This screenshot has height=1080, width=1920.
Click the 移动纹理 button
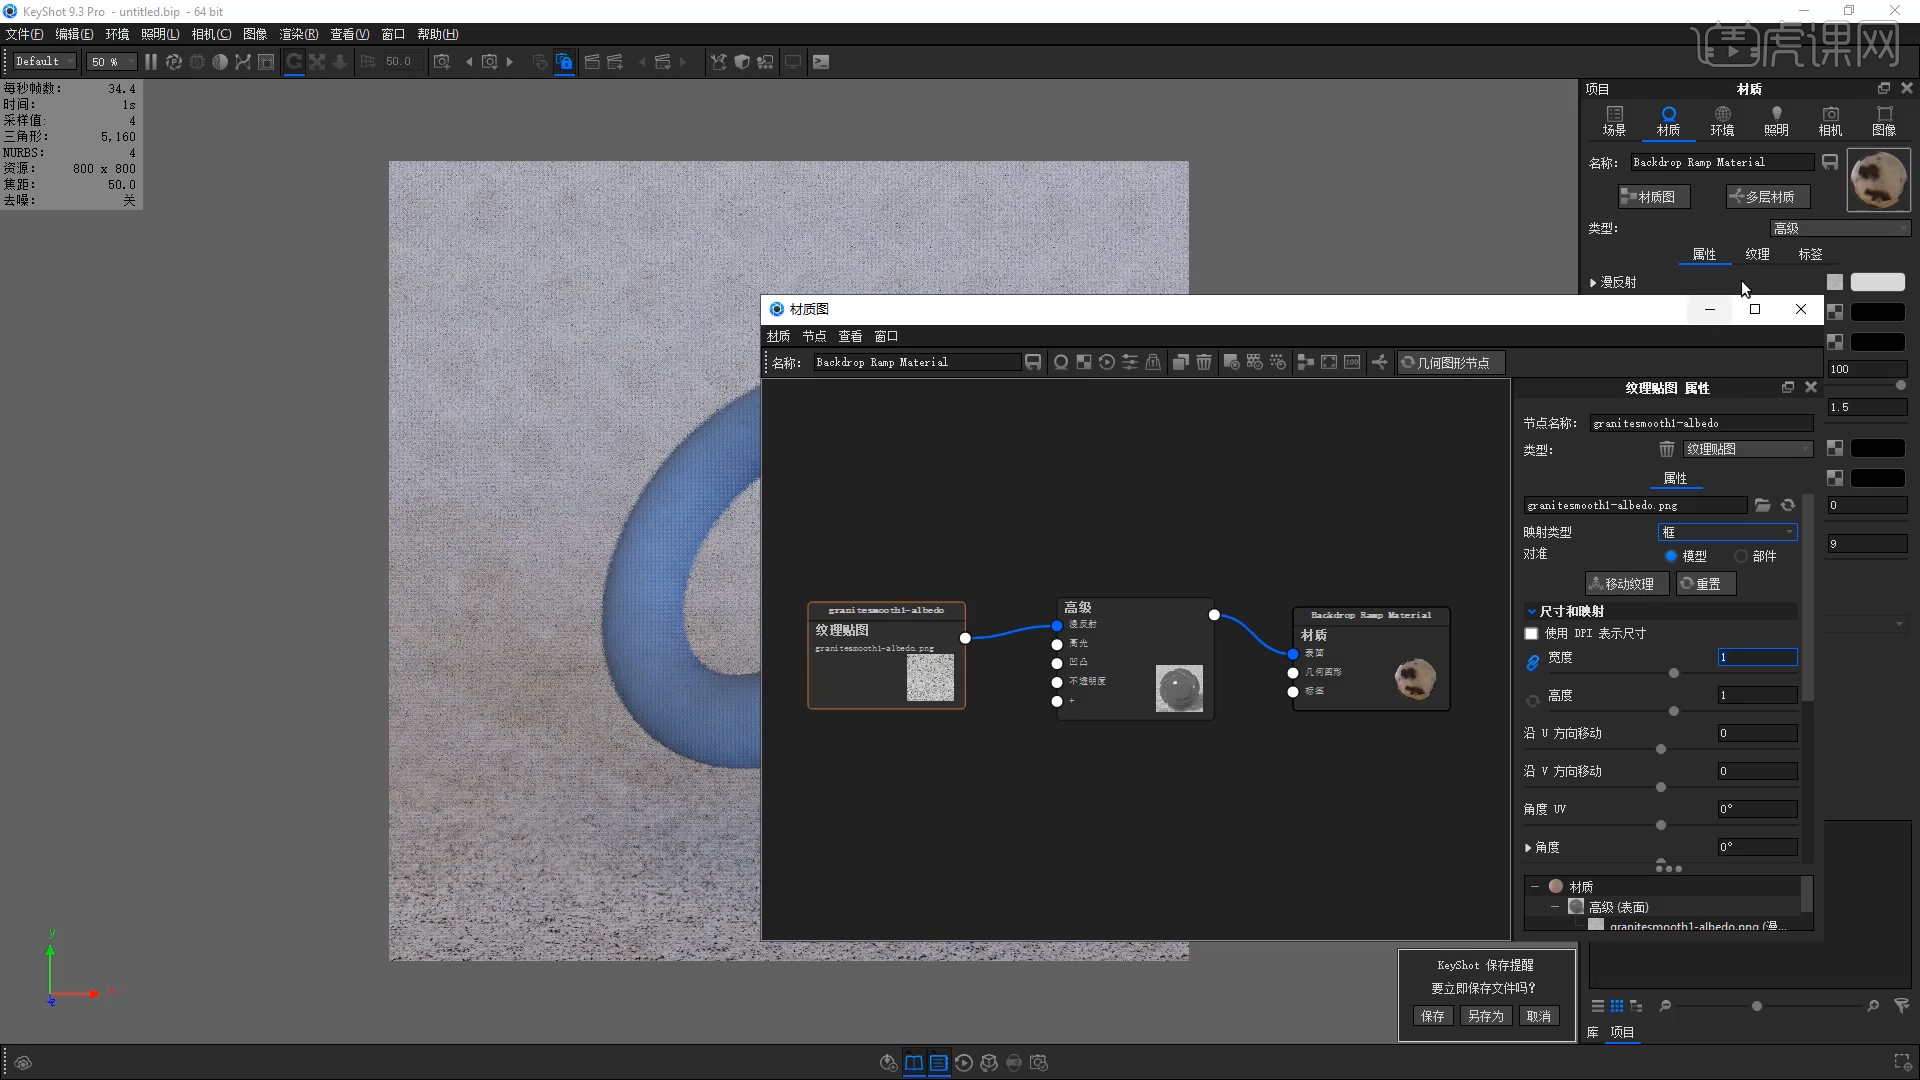(x=1621, y=584)
